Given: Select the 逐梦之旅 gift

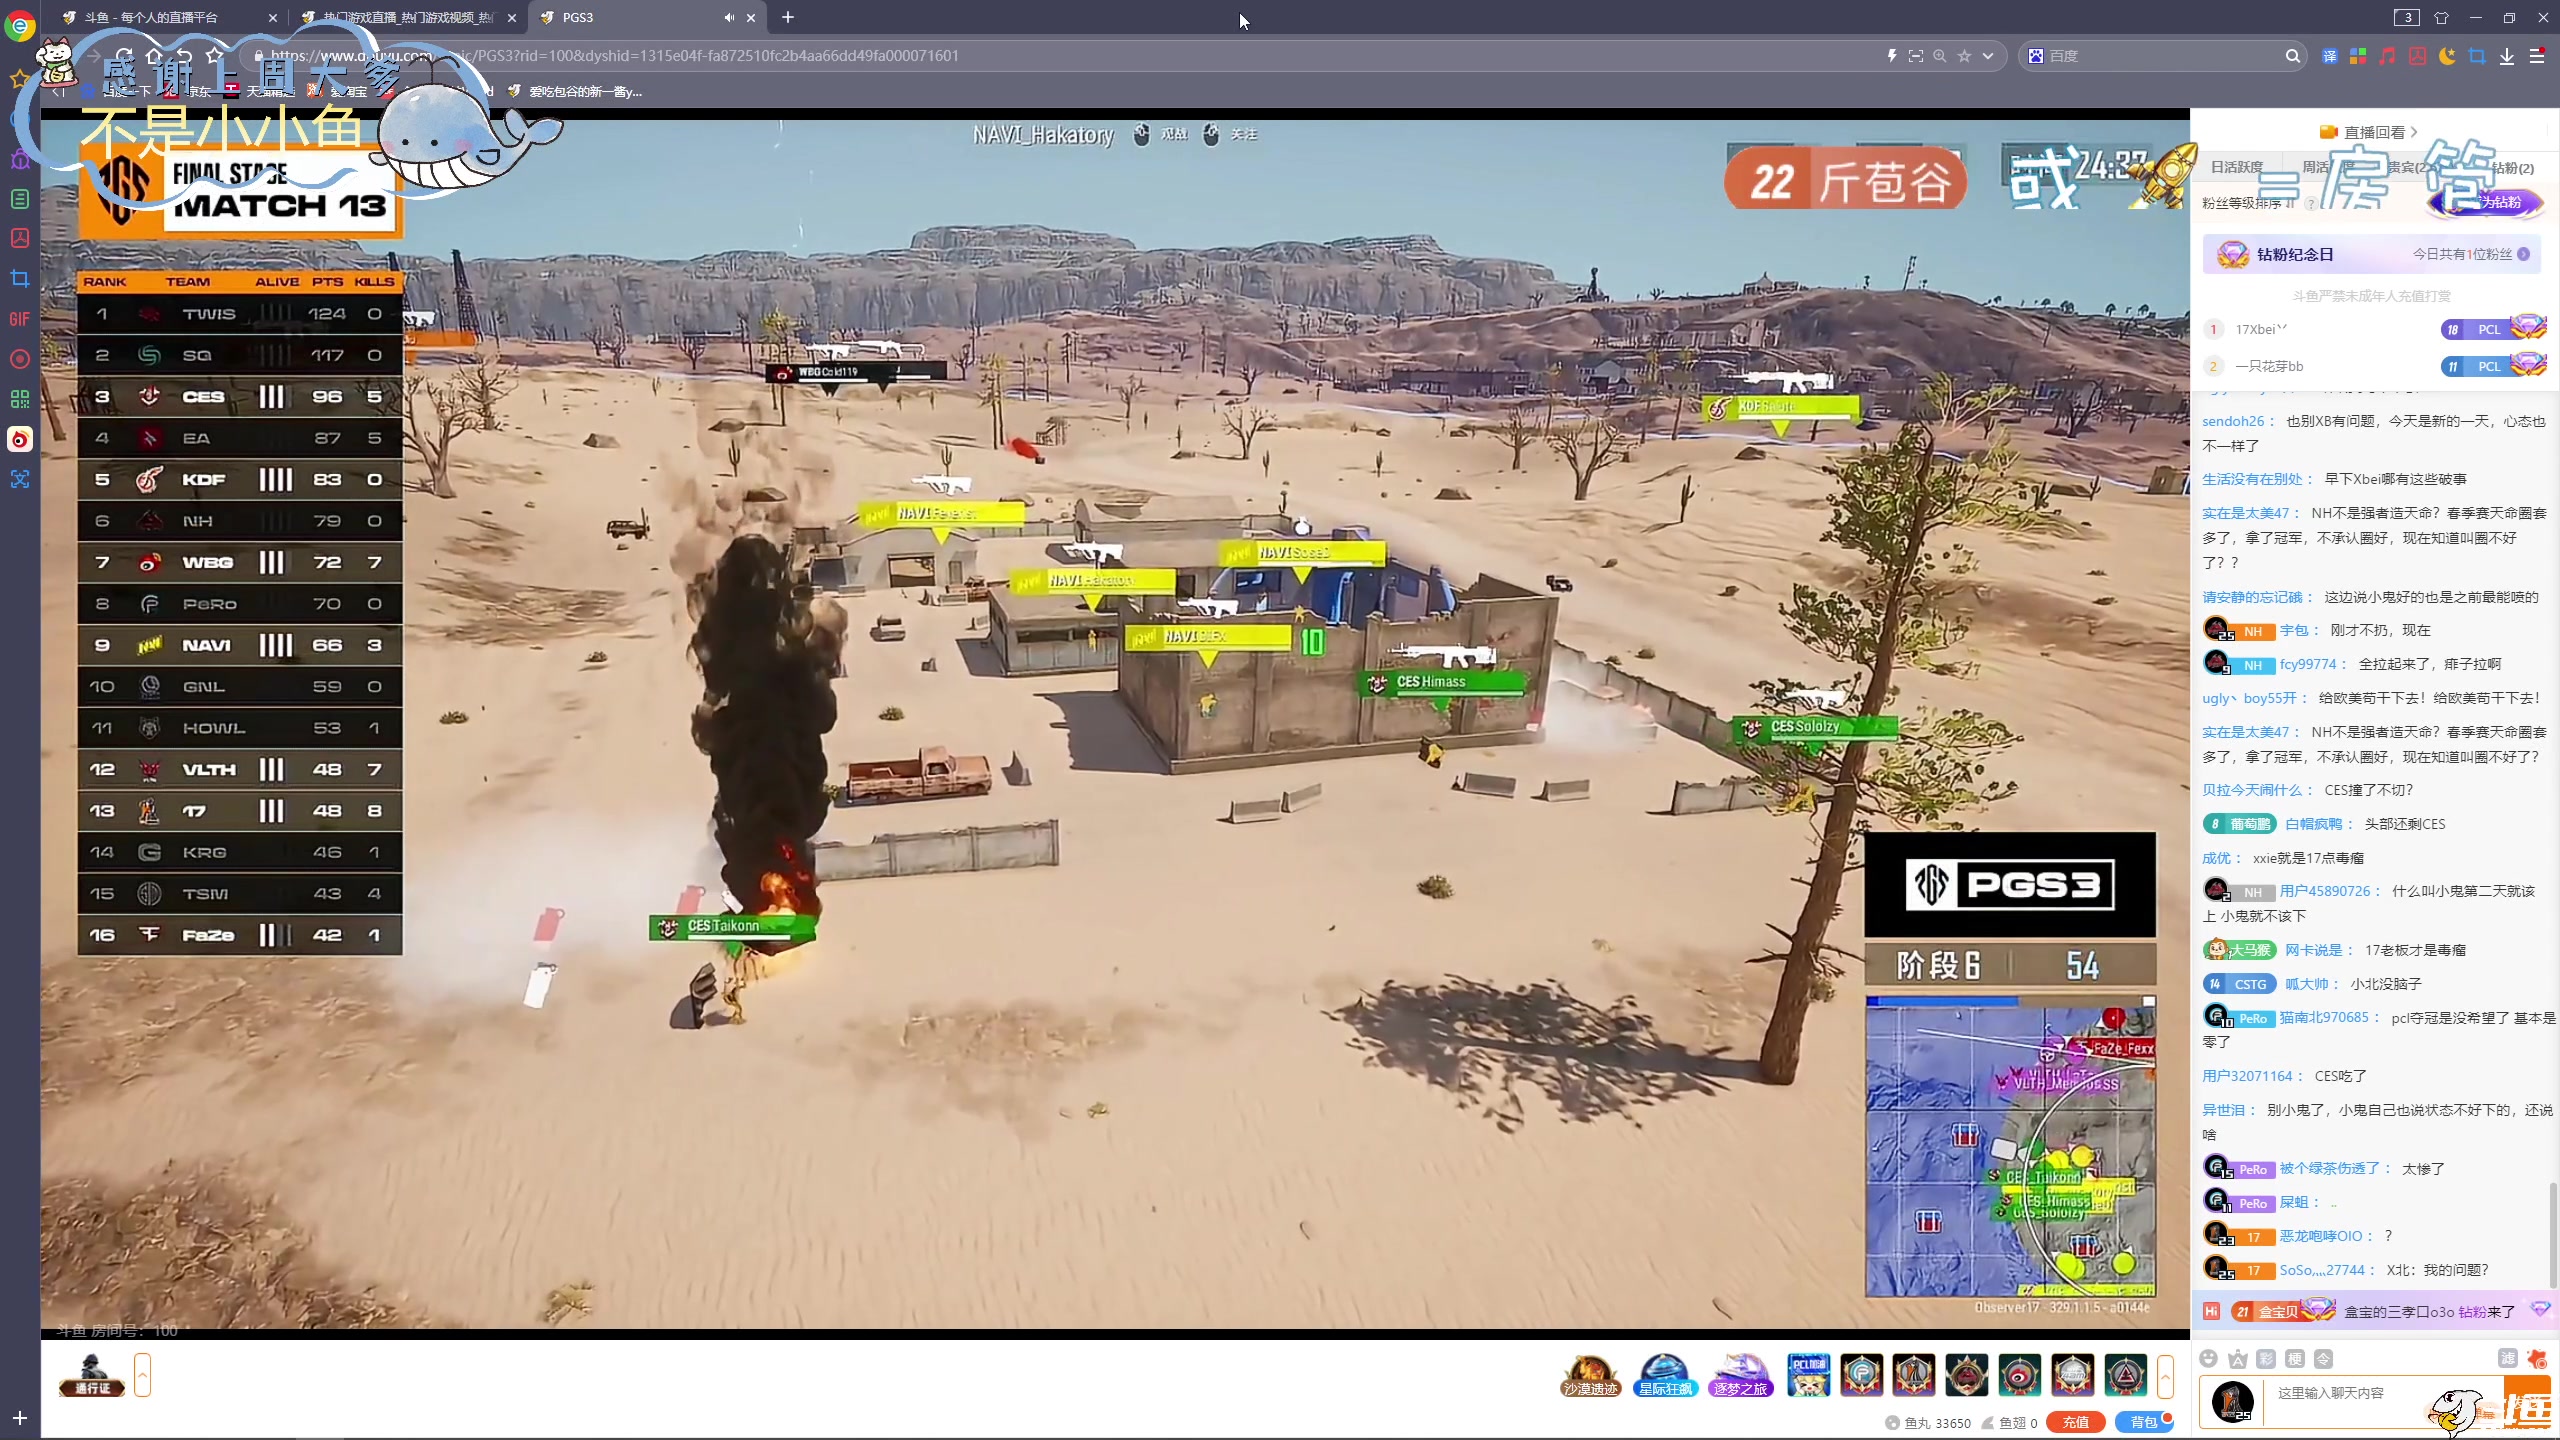Looking at the screenshot, I should pyautogui.click(x=1741, y=1376).
